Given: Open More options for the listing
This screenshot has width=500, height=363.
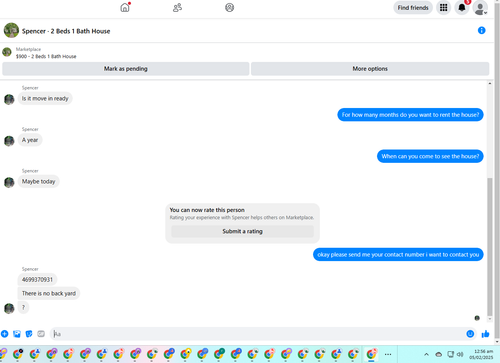Looking at the screenshot, I should pyautogui.click(x=370, y=69).
